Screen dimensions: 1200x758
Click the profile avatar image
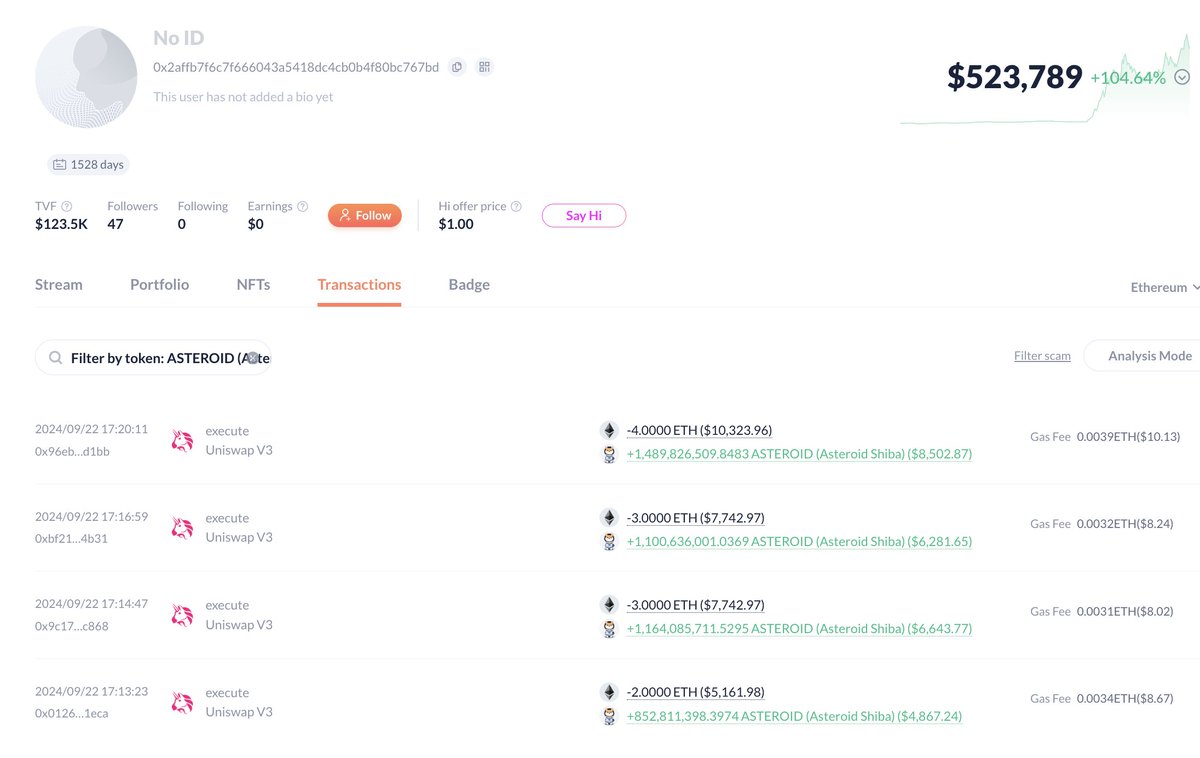[86, 78]
